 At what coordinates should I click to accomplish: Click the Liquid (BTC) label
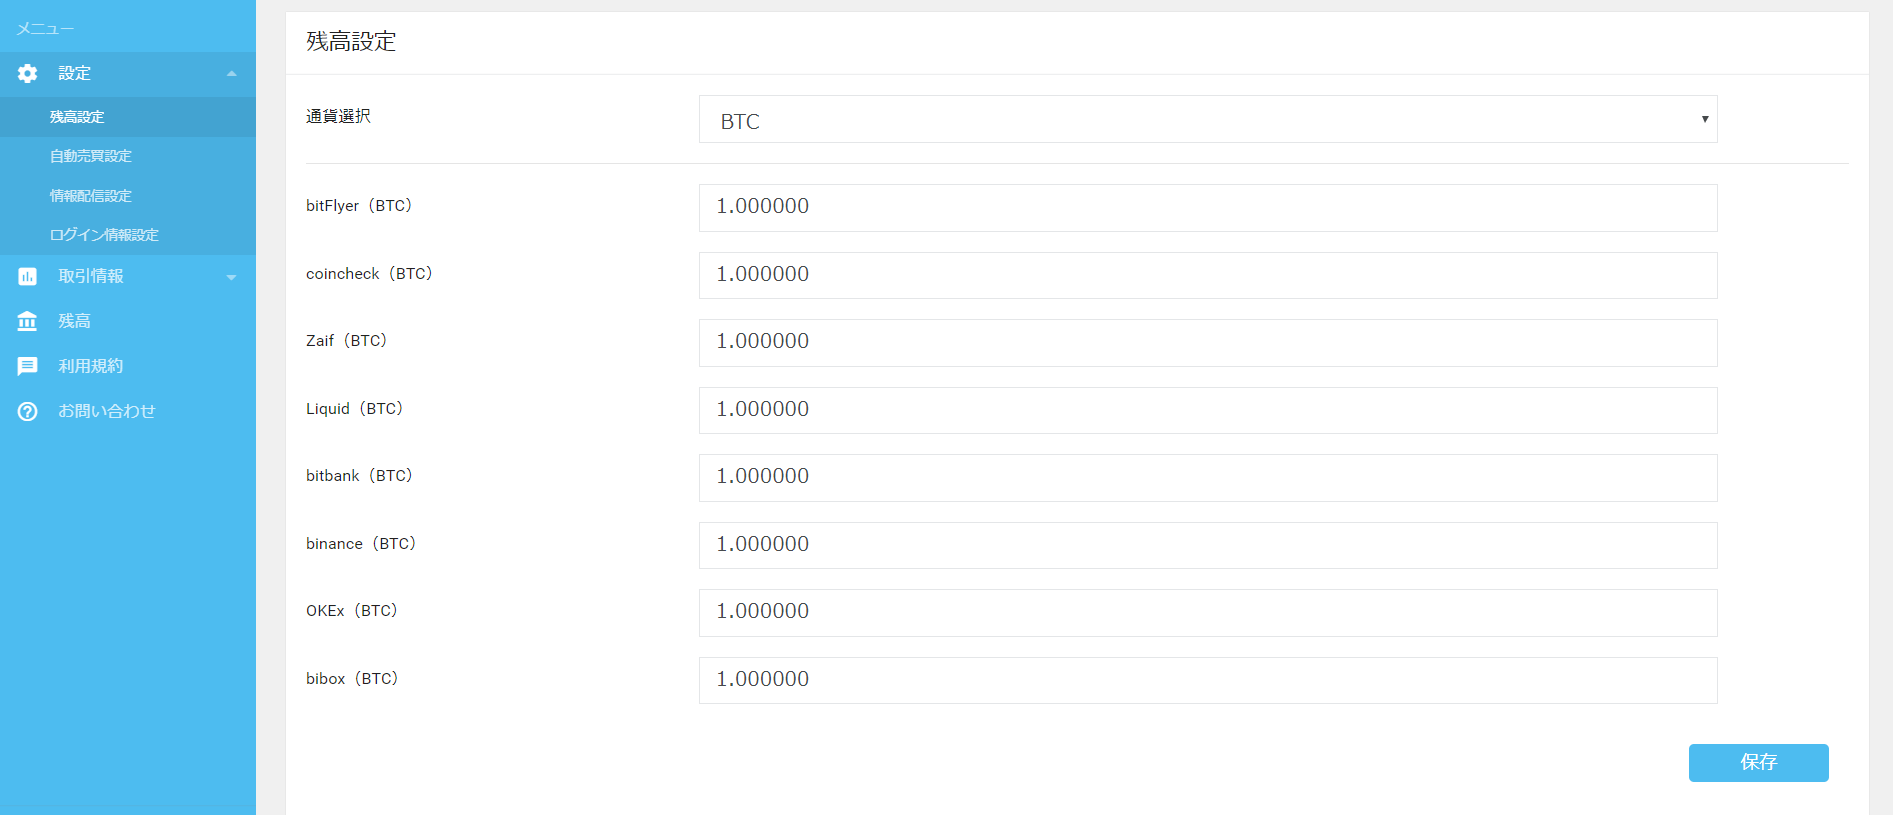pyautogui.click(x=355, y=409)
